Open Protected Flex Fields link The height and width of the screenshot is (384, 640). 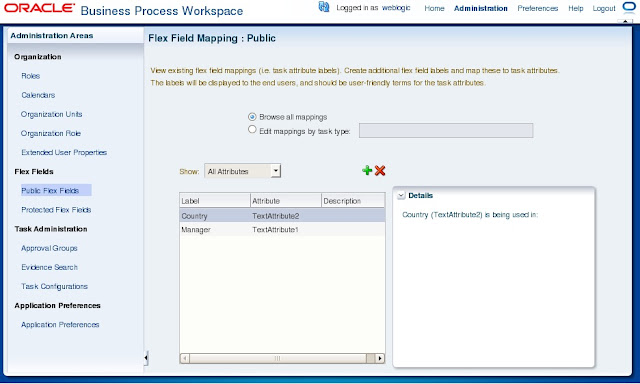(56, 210)
